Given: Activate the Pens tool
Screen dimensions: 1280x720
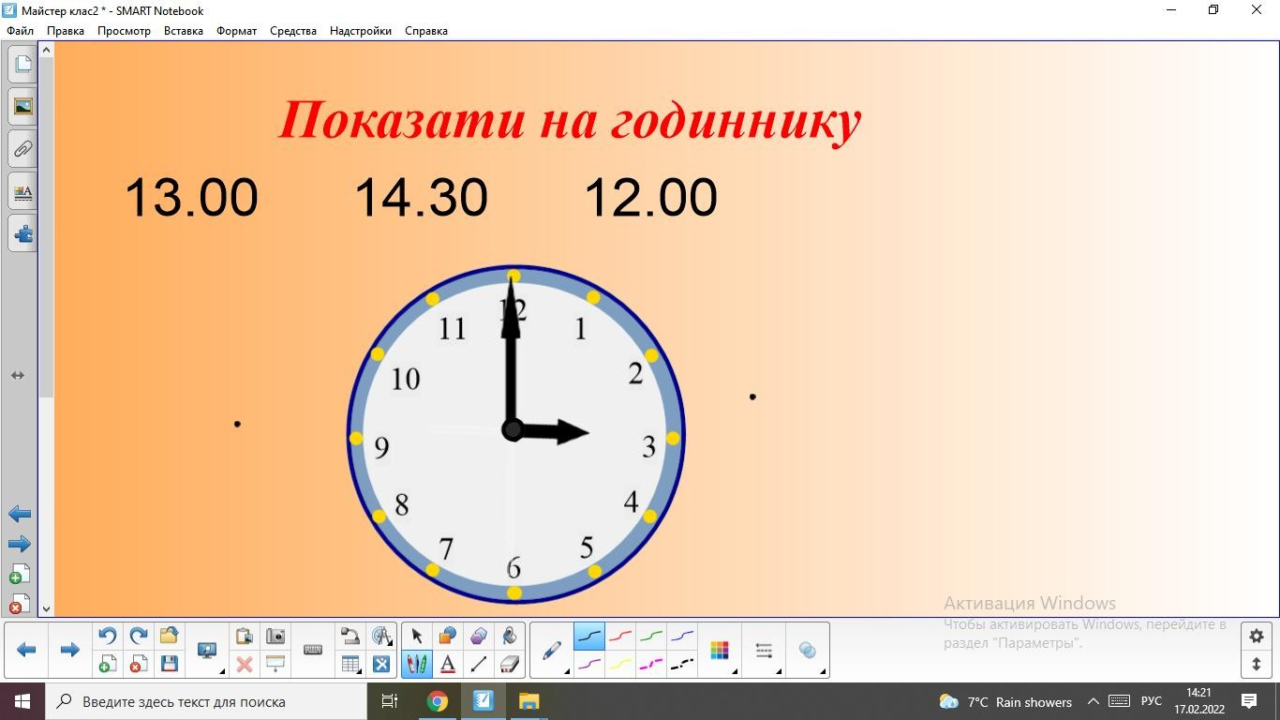Looking at the screenshot, I should coord(417,664).
